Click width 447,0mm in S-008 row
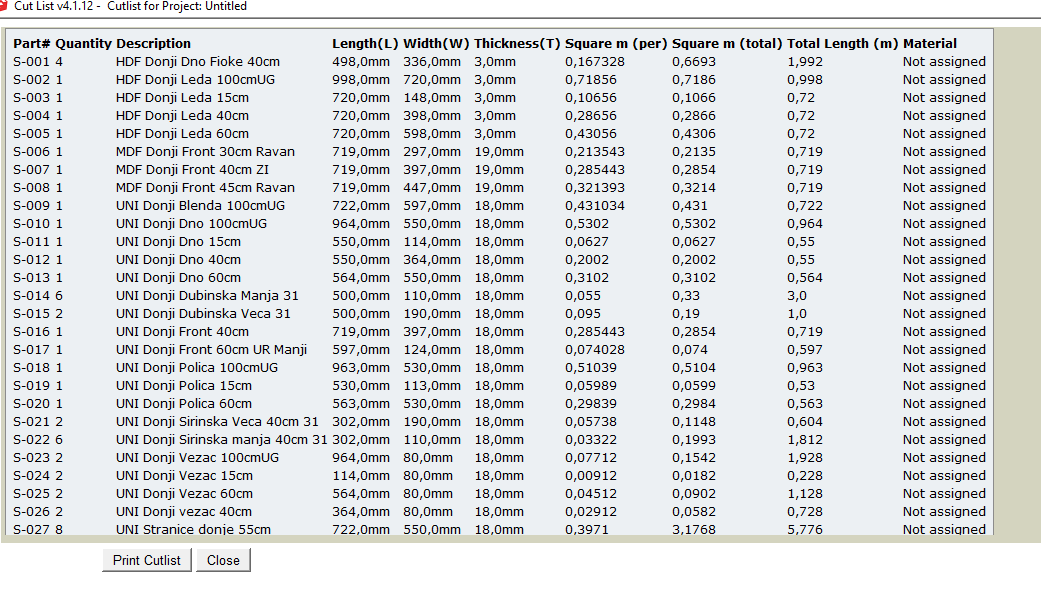The image size is (1041, 589). 432,187
